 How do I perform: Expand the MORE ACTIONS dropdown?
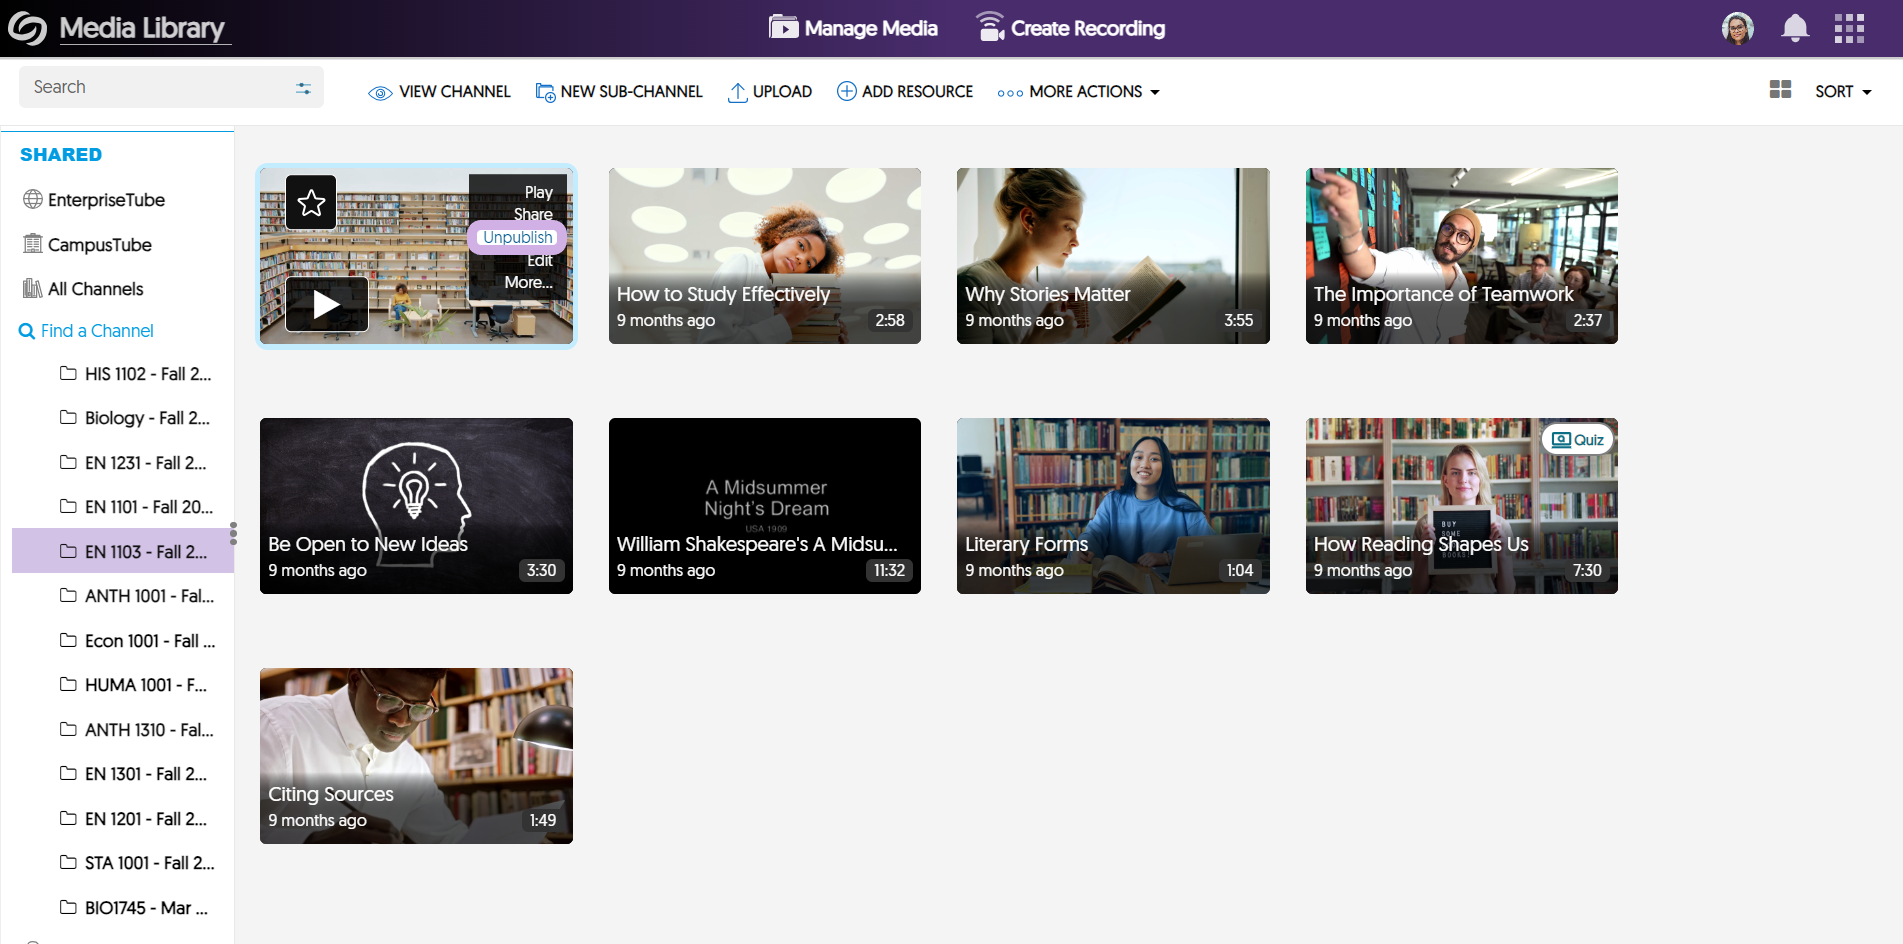pos(1078,91)
